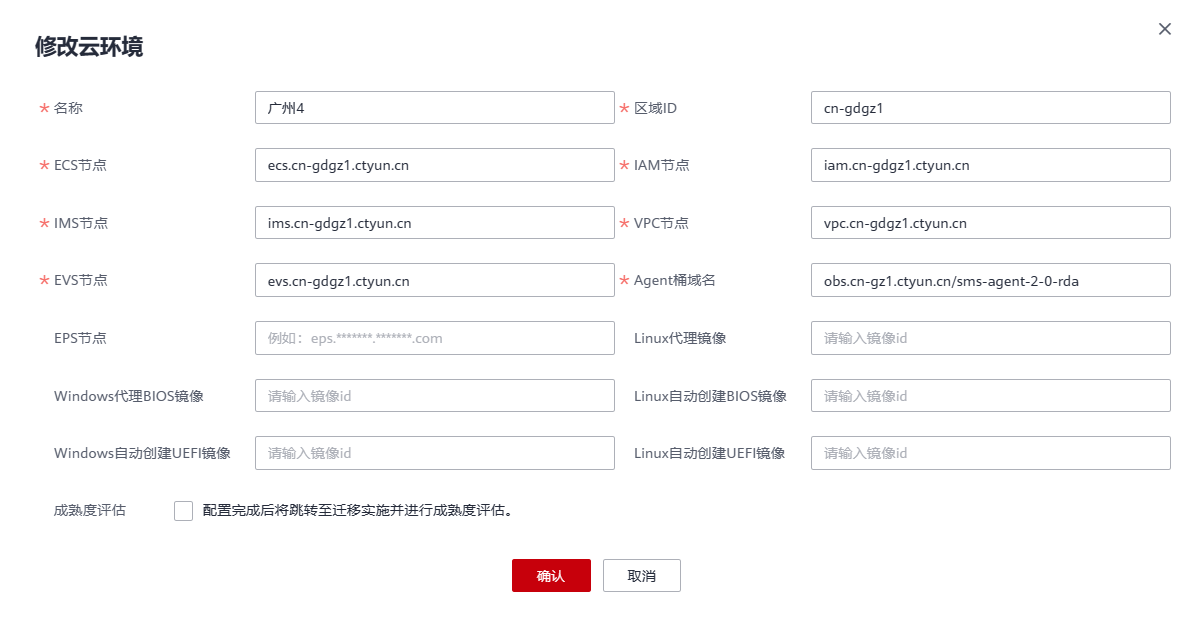Click the red 确认 button
The width and height of the screenshot is (1188, 624).
[x=551, y=575]
